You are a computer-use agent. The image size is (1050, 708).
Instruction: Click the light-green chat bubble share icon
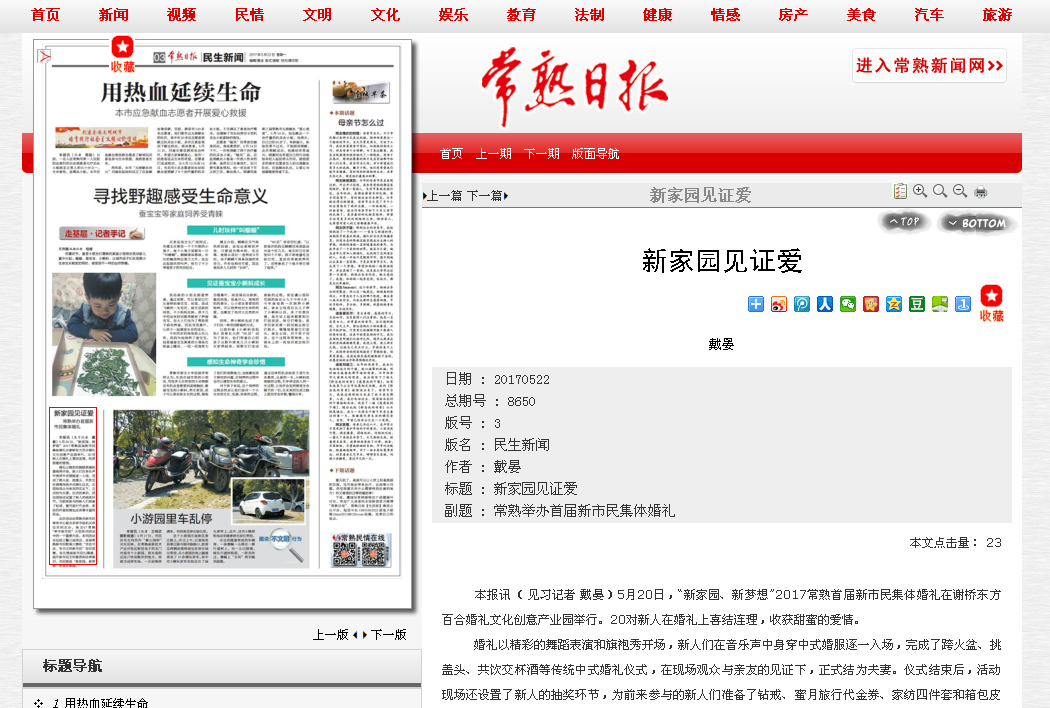point(940,304)
